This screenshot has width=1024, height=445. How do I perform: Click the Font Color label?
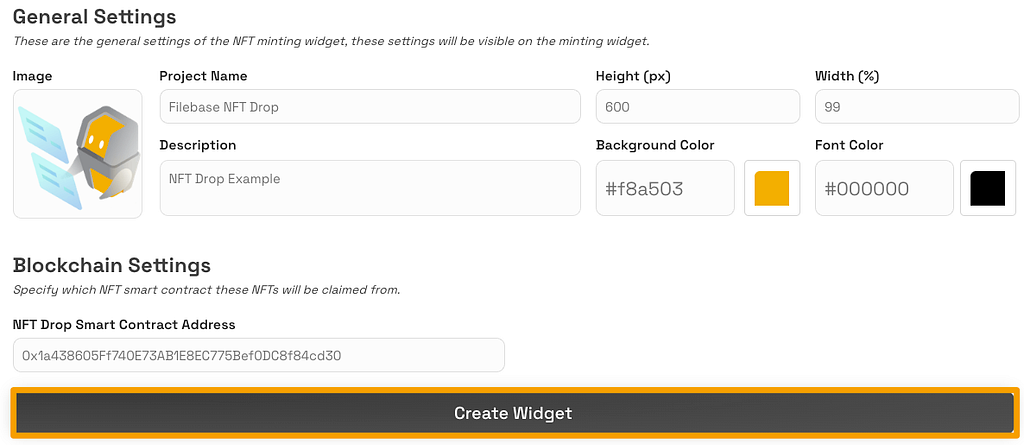(849, 145)
